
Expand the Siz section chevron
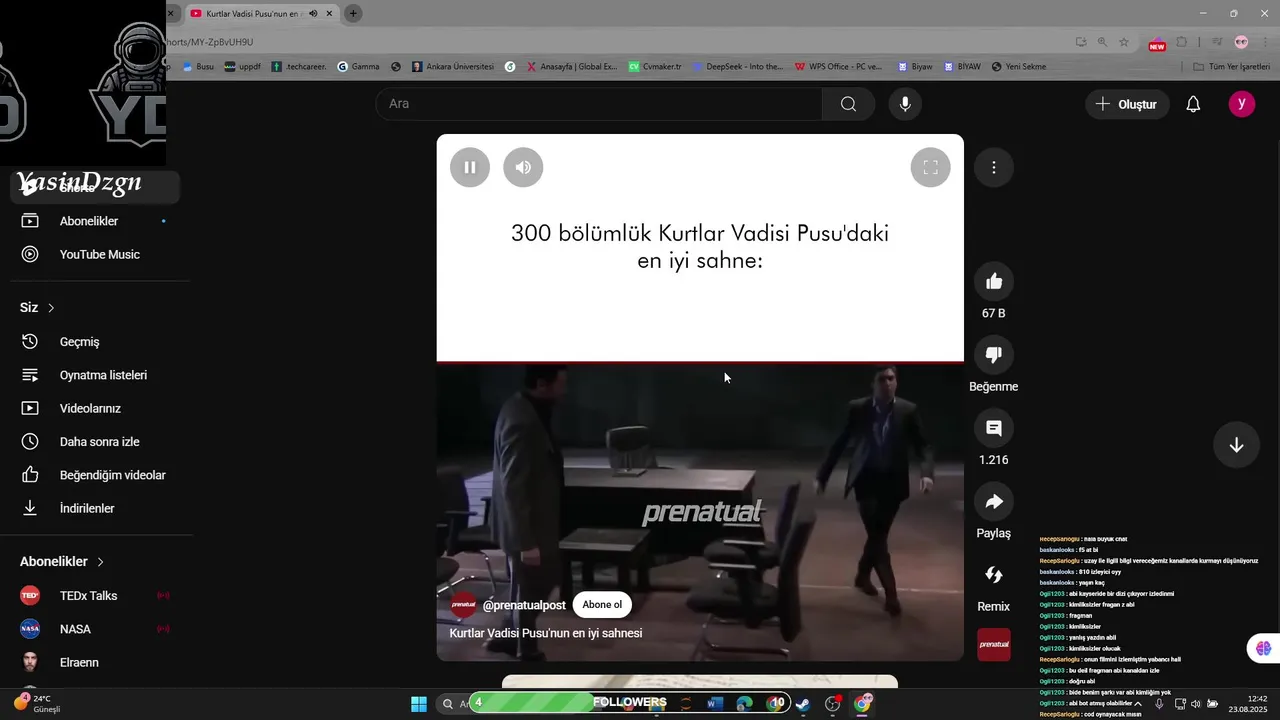(51, 308)
